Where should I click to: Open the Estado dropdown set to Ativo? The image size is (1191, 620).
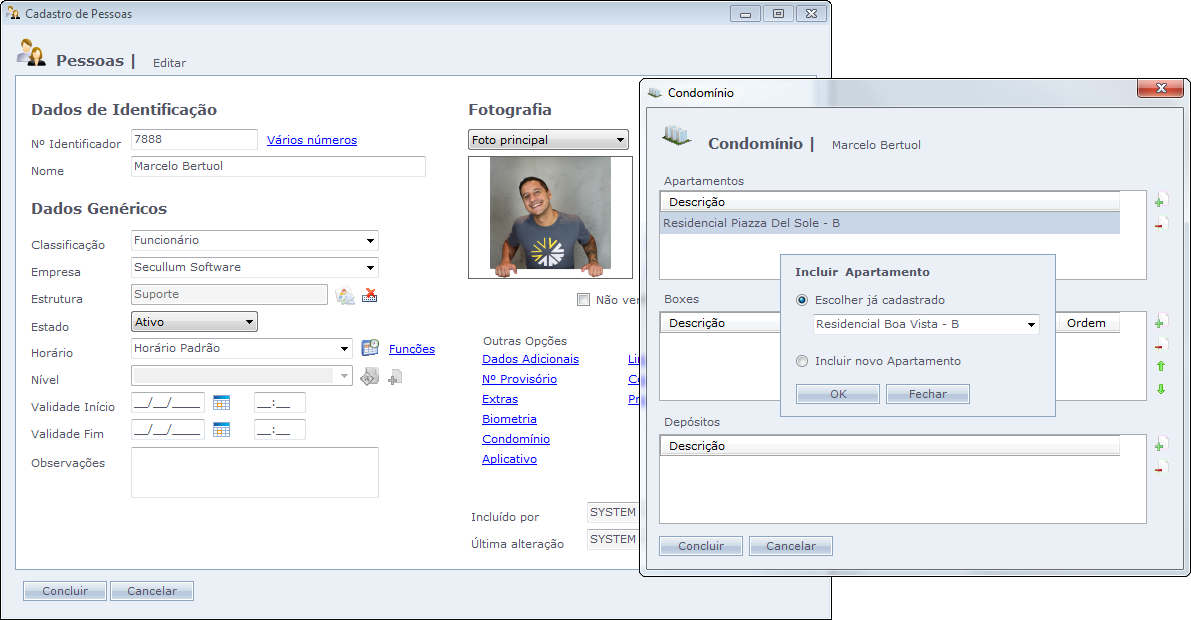click(249, 322)
